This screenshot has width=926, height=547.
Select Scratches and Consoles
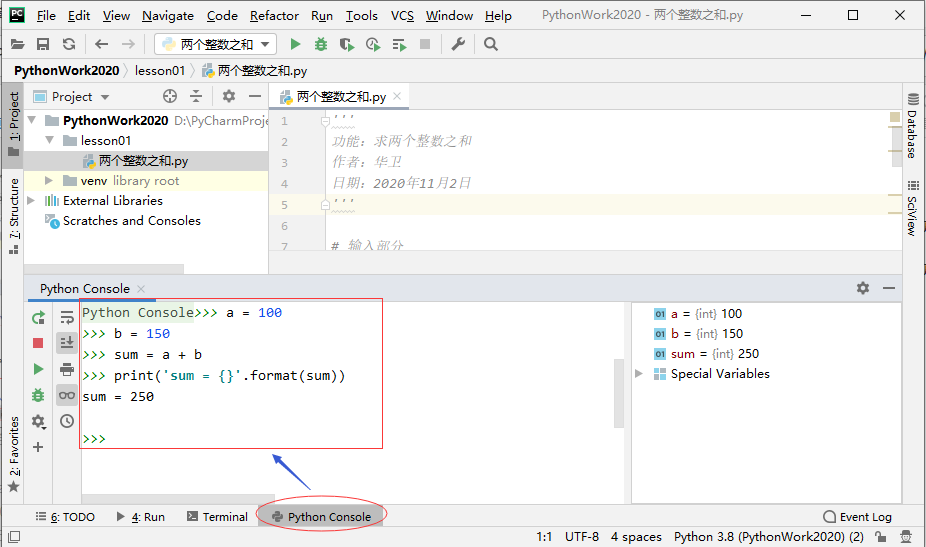[x=132, y=221]
